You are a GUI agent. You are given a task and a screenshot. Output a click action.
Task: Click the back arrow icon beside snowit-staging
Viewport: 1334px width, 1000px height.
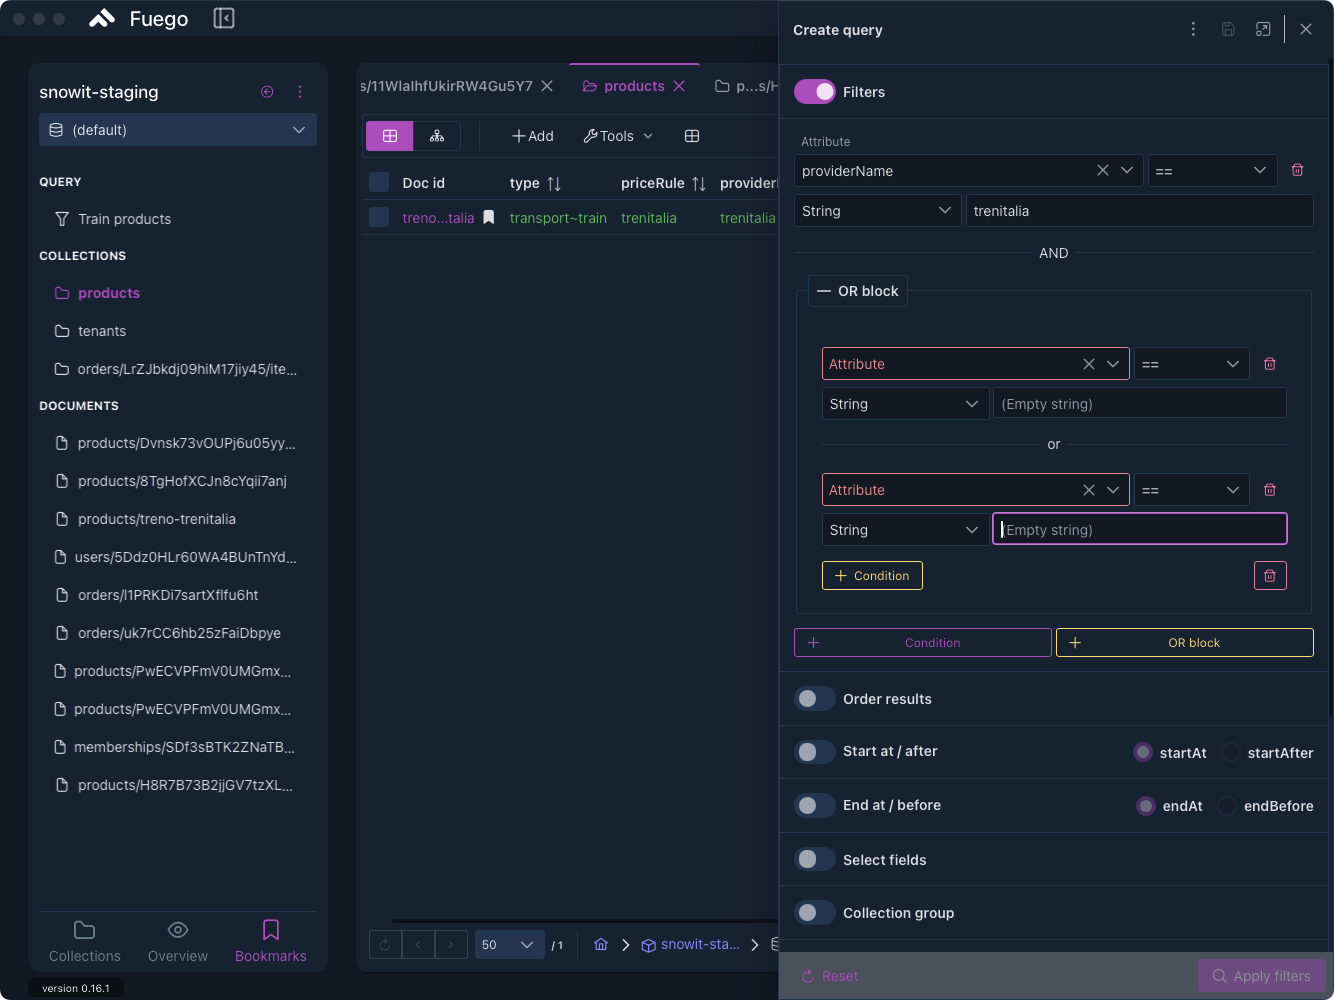267,92
